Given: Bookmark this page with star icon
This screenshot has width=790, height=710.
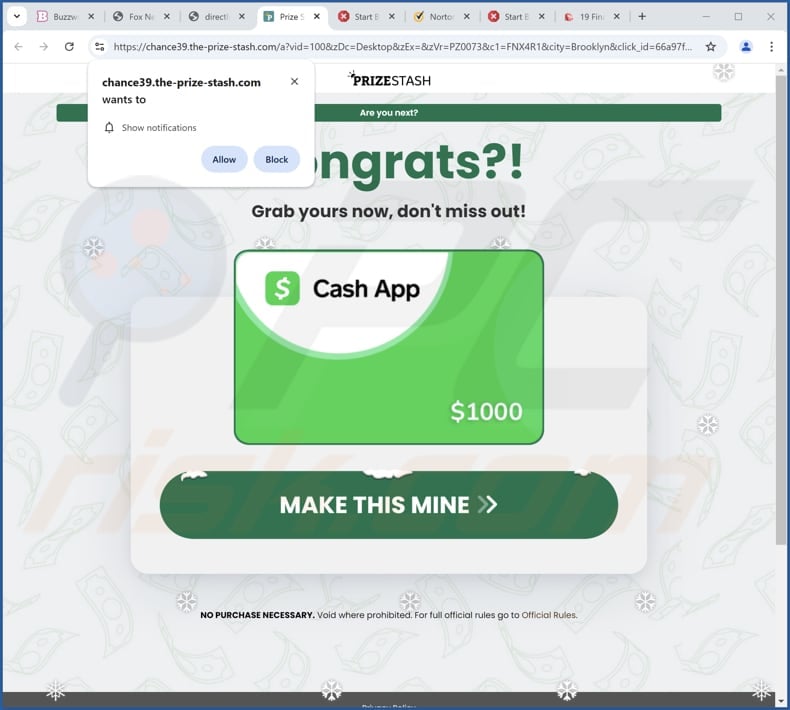Looking at the screenshot, I should point(710,47).
